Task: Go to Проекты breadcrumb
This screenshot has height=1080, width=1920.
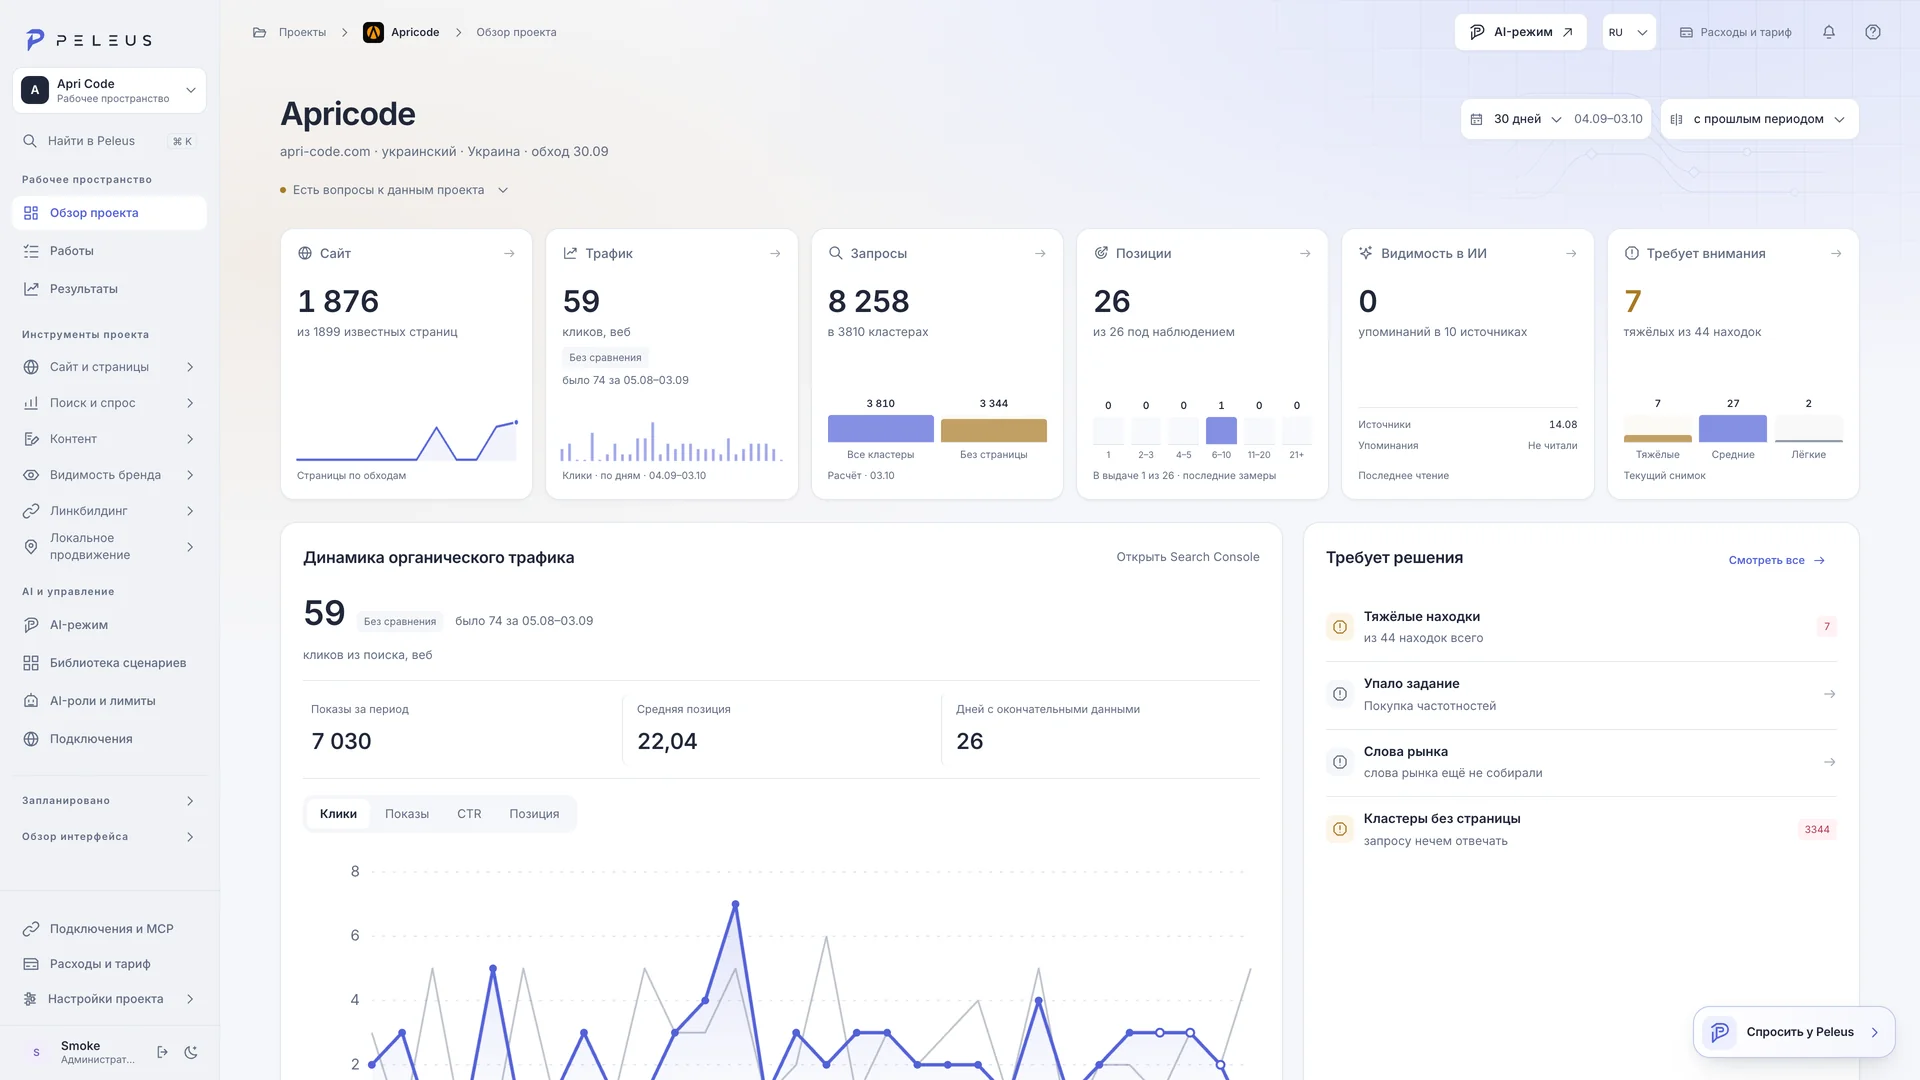Action: coord(302,32)
